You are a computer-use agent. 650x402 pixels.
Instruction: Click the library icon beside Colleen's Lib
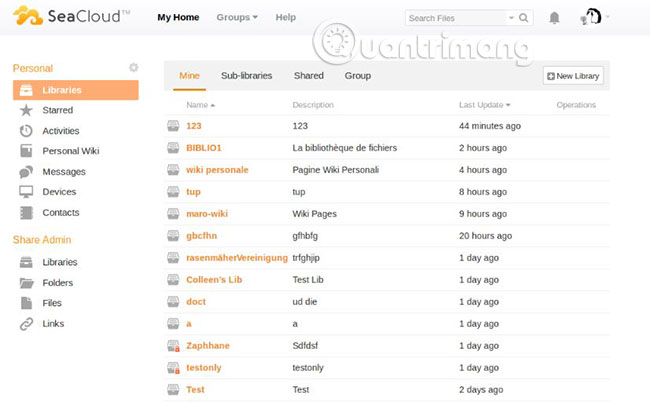[x=173, y=279]
